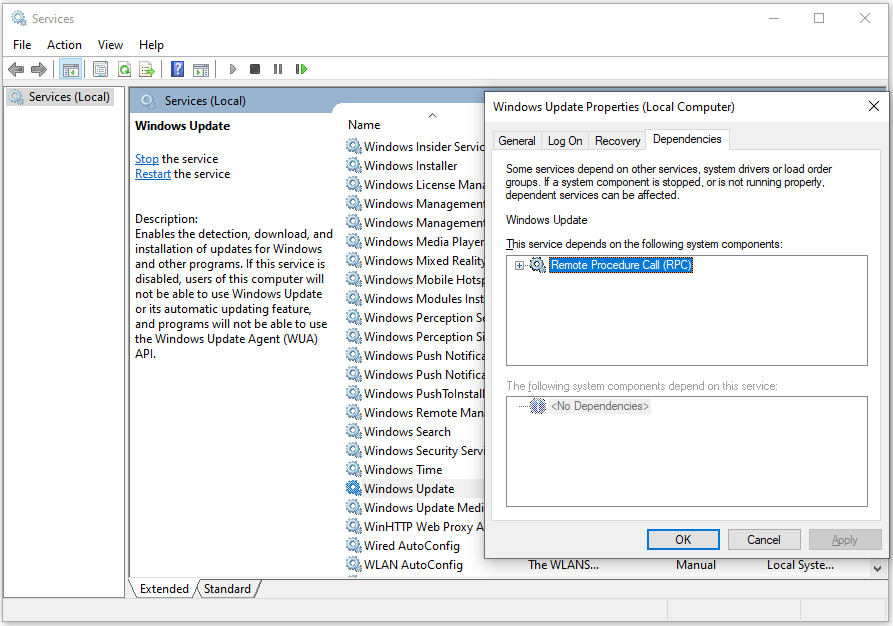Select the Windows Update Medic service row

point(415,508)
